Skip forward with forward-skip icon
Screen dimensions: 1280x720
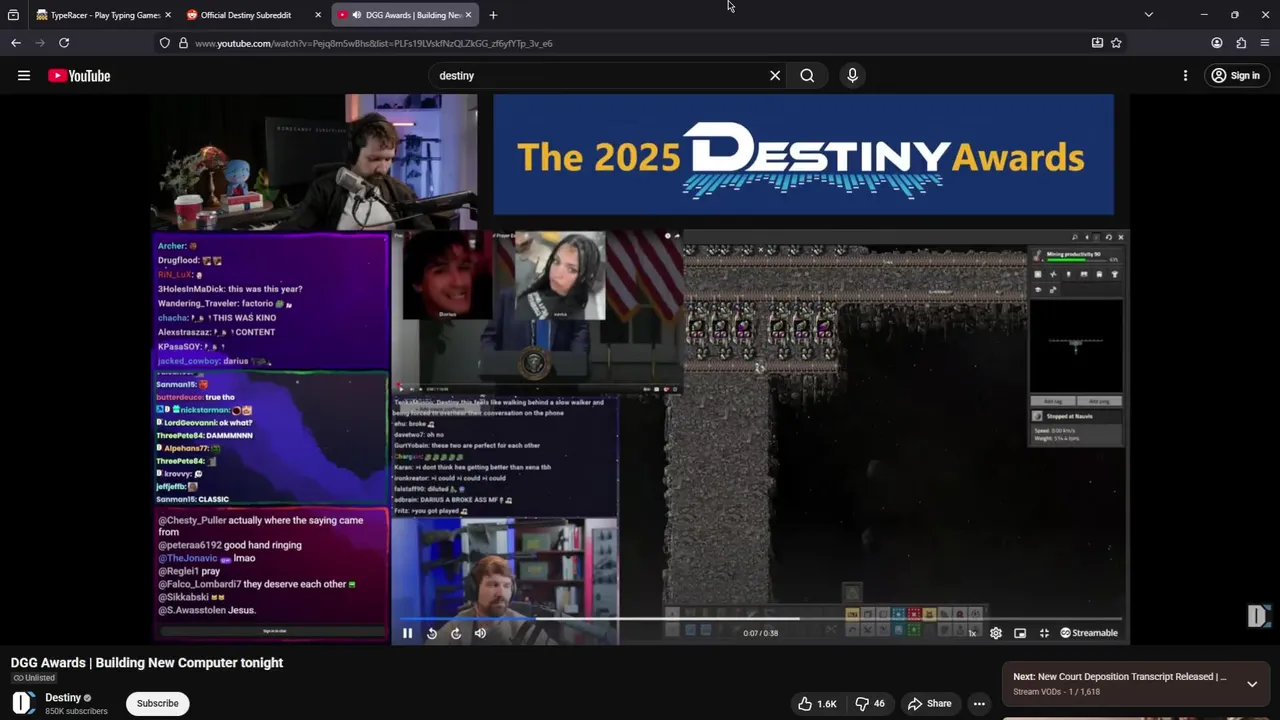point(456,633)
